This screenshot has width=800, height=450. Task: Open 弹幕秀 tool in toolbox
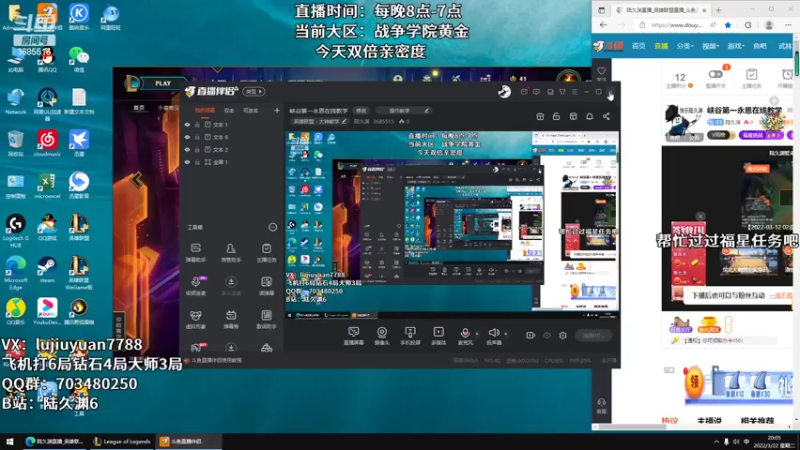[231, 319]
